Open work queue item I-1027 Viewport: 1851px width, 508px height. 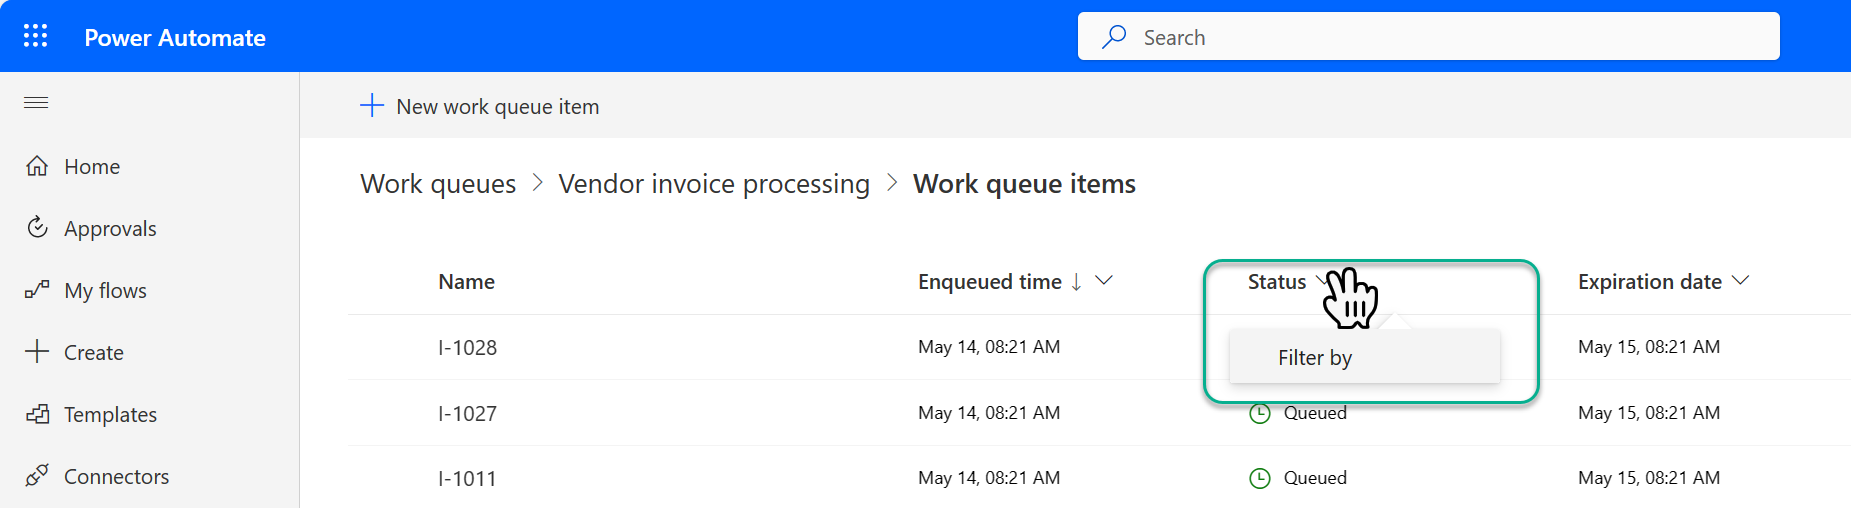[467, 413]
